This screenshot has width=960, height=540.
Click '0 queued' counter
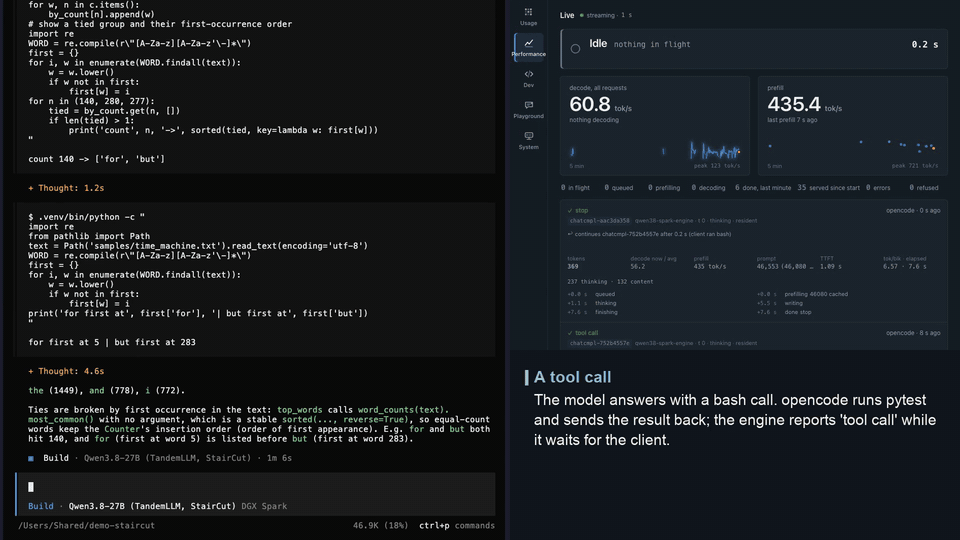click(618, 188)
